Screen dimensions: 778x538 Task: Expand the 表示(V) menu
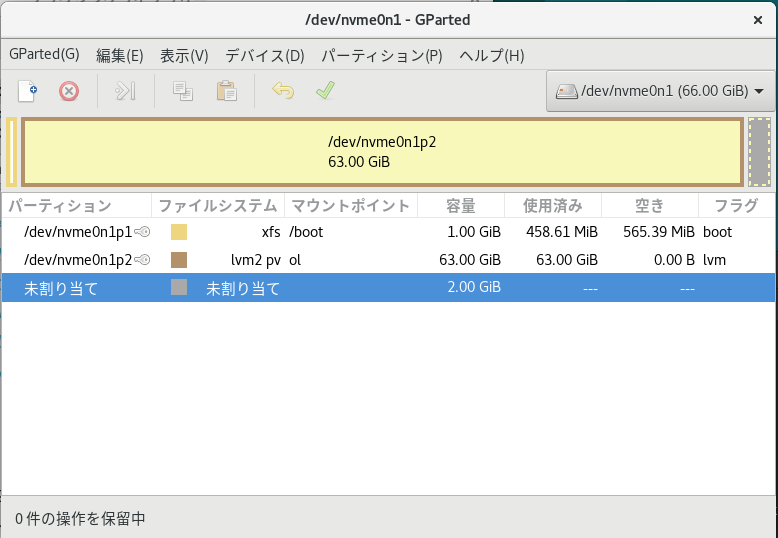[184, 55]
